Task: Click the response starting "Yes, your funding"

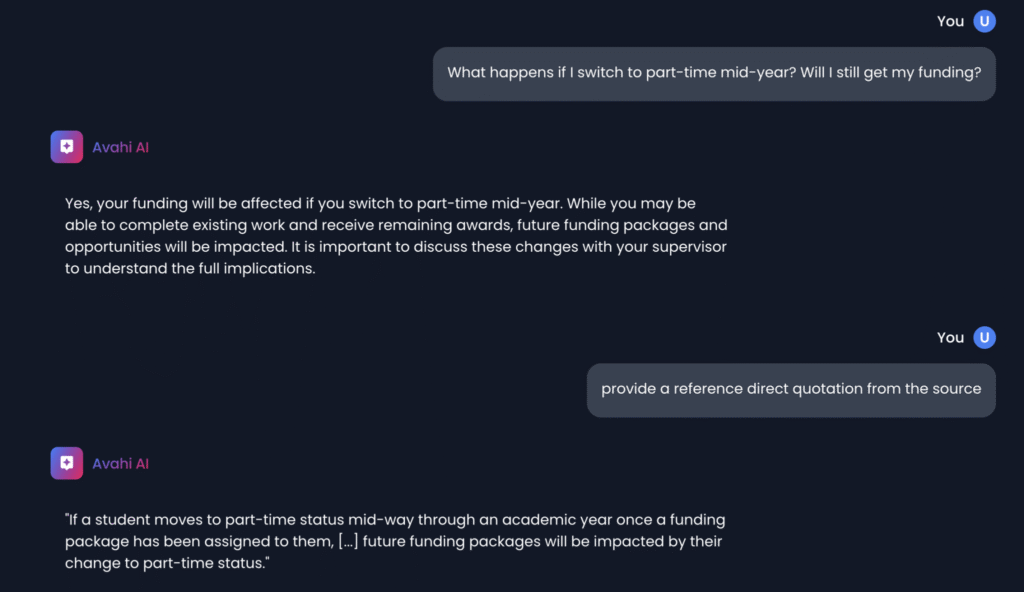Action: pyautogui.click(x=395, y=235)
